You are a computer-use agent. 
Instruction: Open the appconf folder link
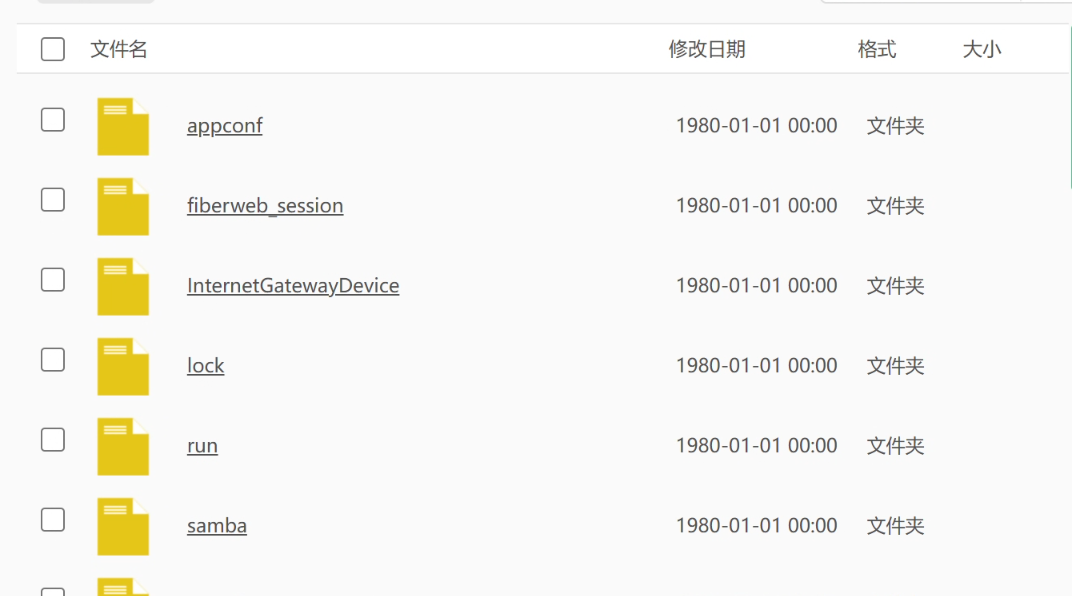pyautogui.click(x=225, y=126)
